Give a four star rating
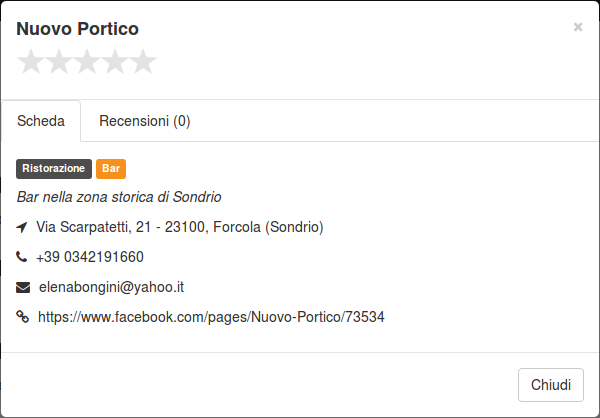This screenshot has width=600, height=418. (x=115, y=62)
